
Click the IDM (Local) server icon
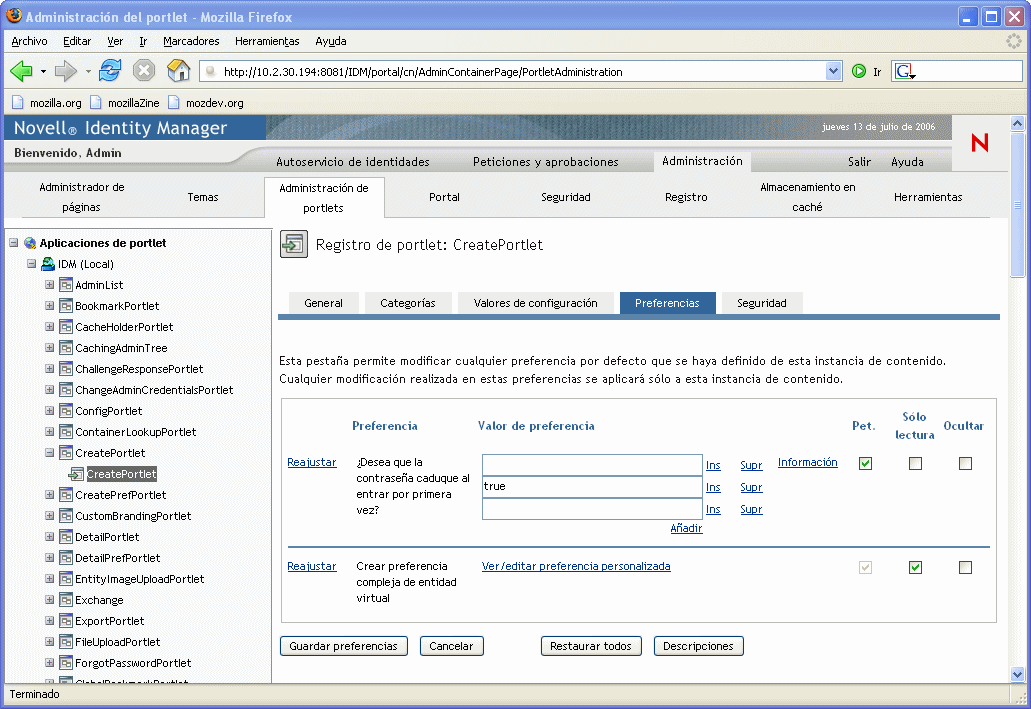tap(48, 264)
